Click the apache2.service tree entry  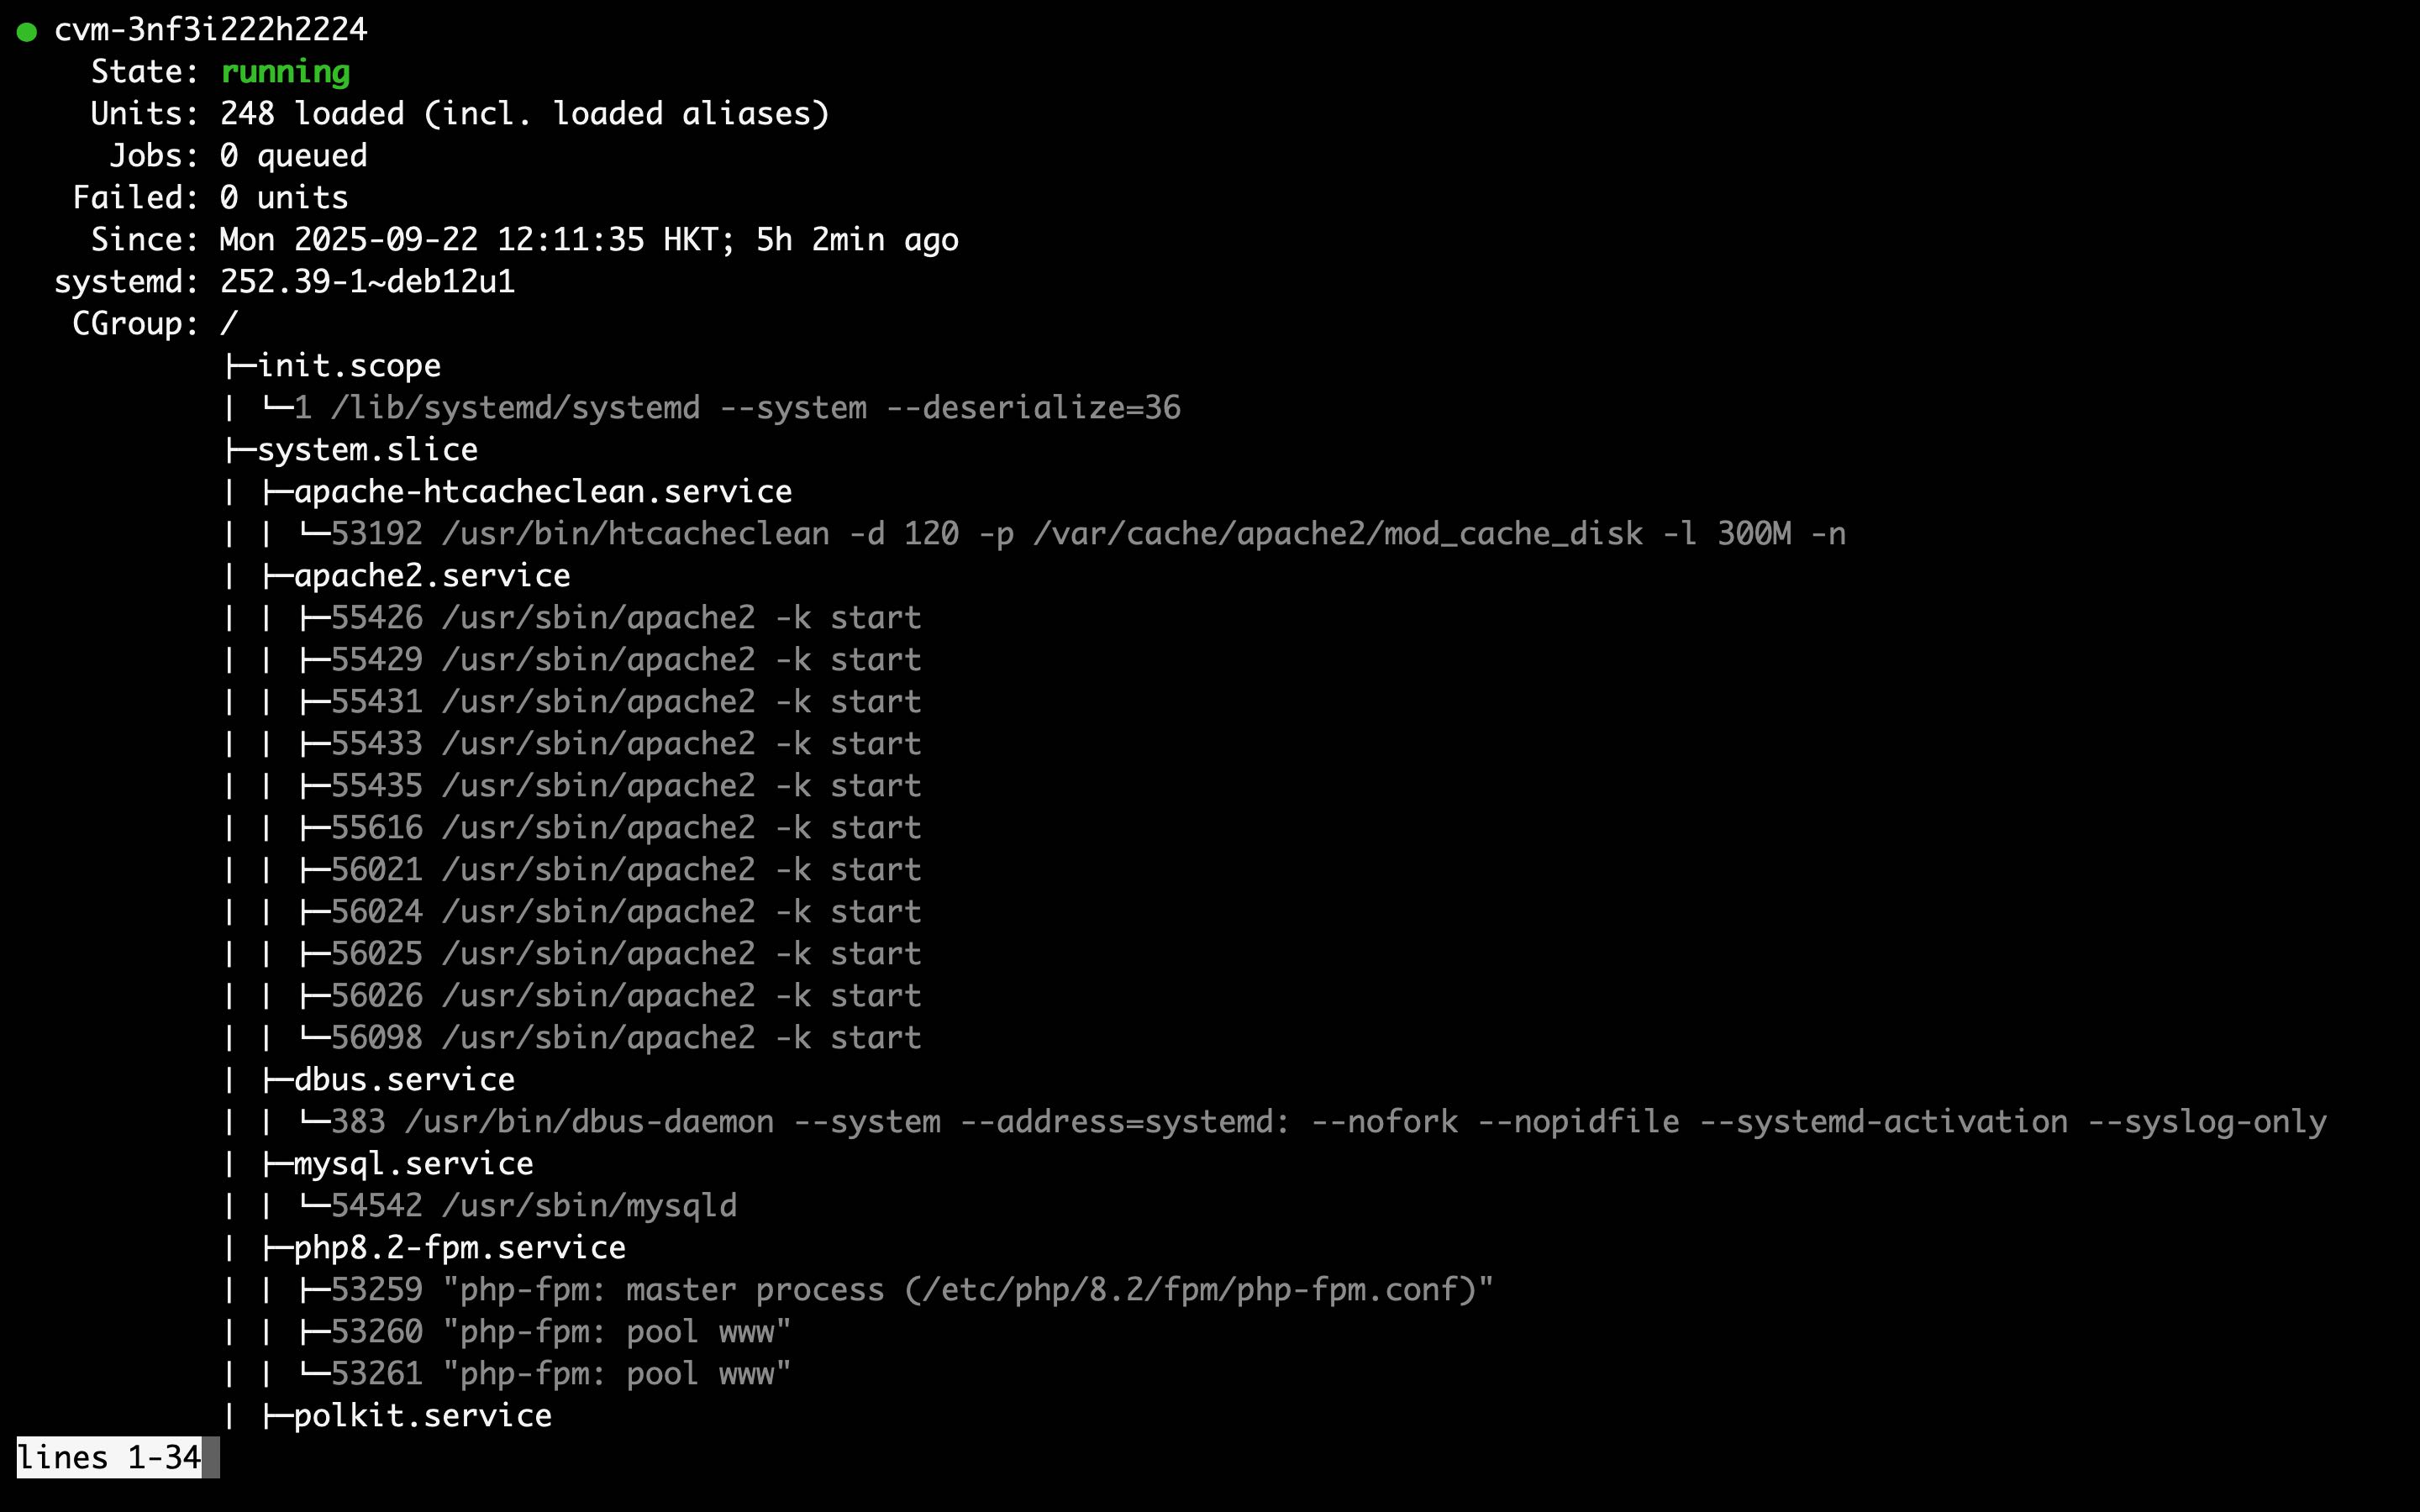click(431, 576)
